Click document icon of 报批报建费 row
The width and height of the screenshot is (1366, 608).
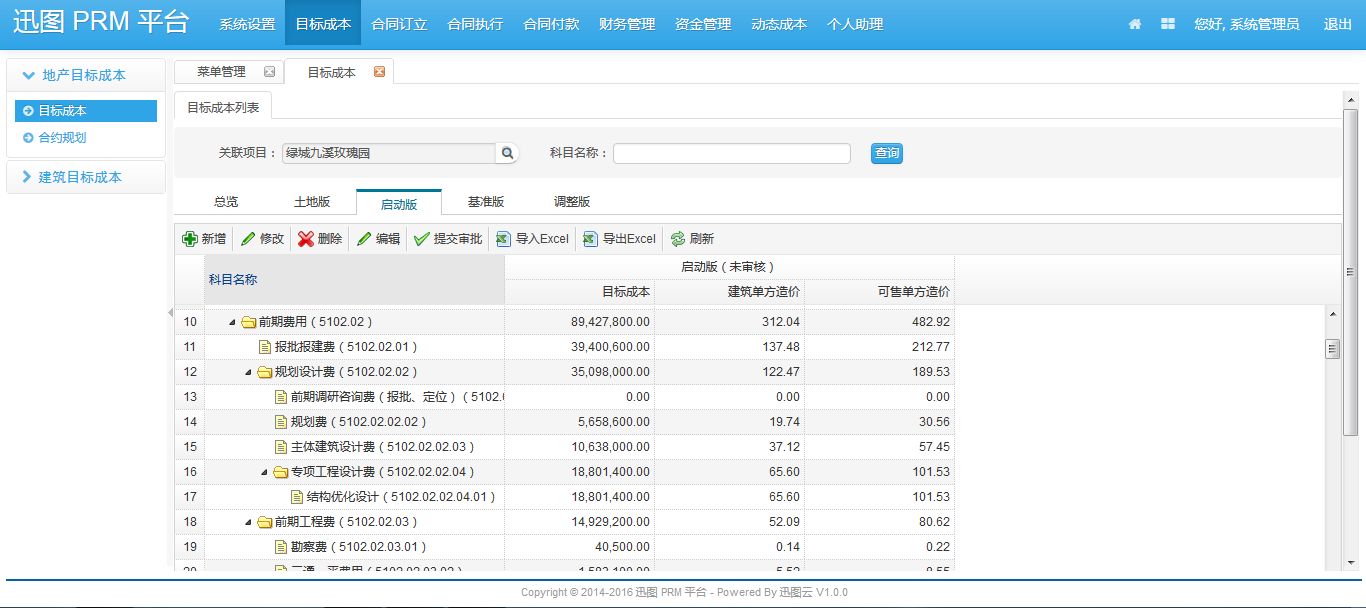click(x=265, y=347)
